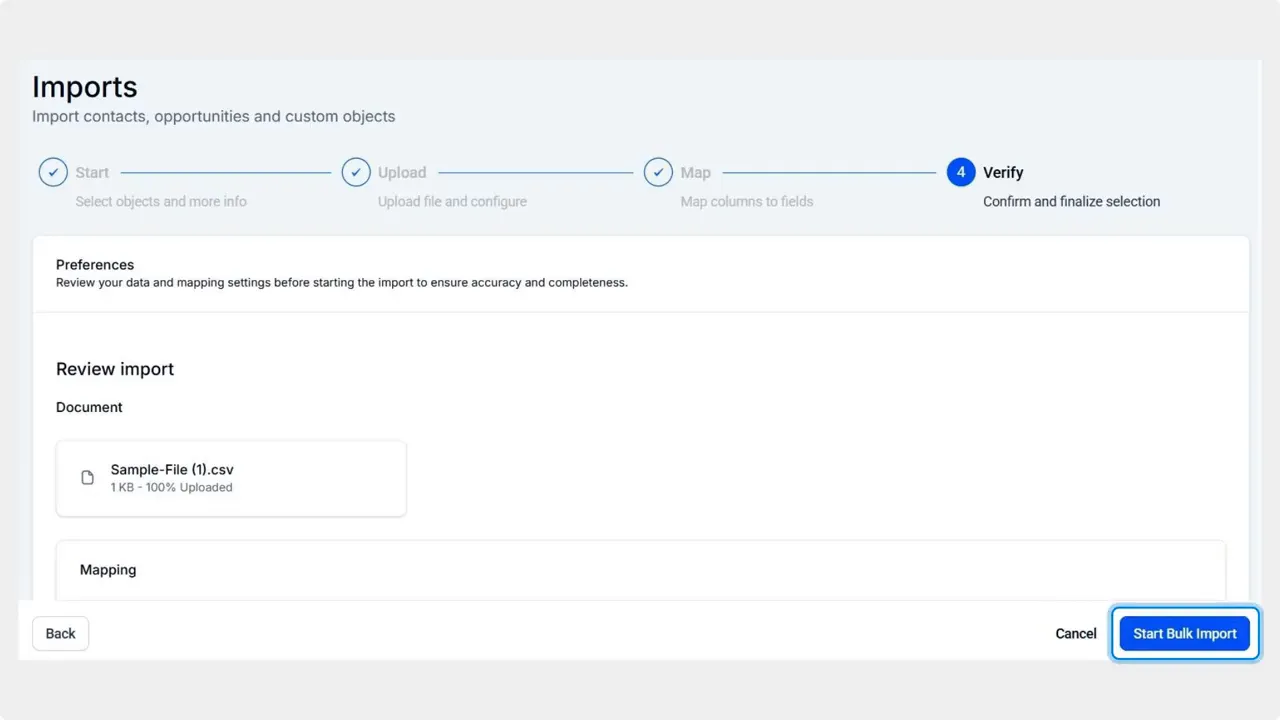Click the Start step checkmark icon
This screenshot has width=1280, height=720.
53,172
